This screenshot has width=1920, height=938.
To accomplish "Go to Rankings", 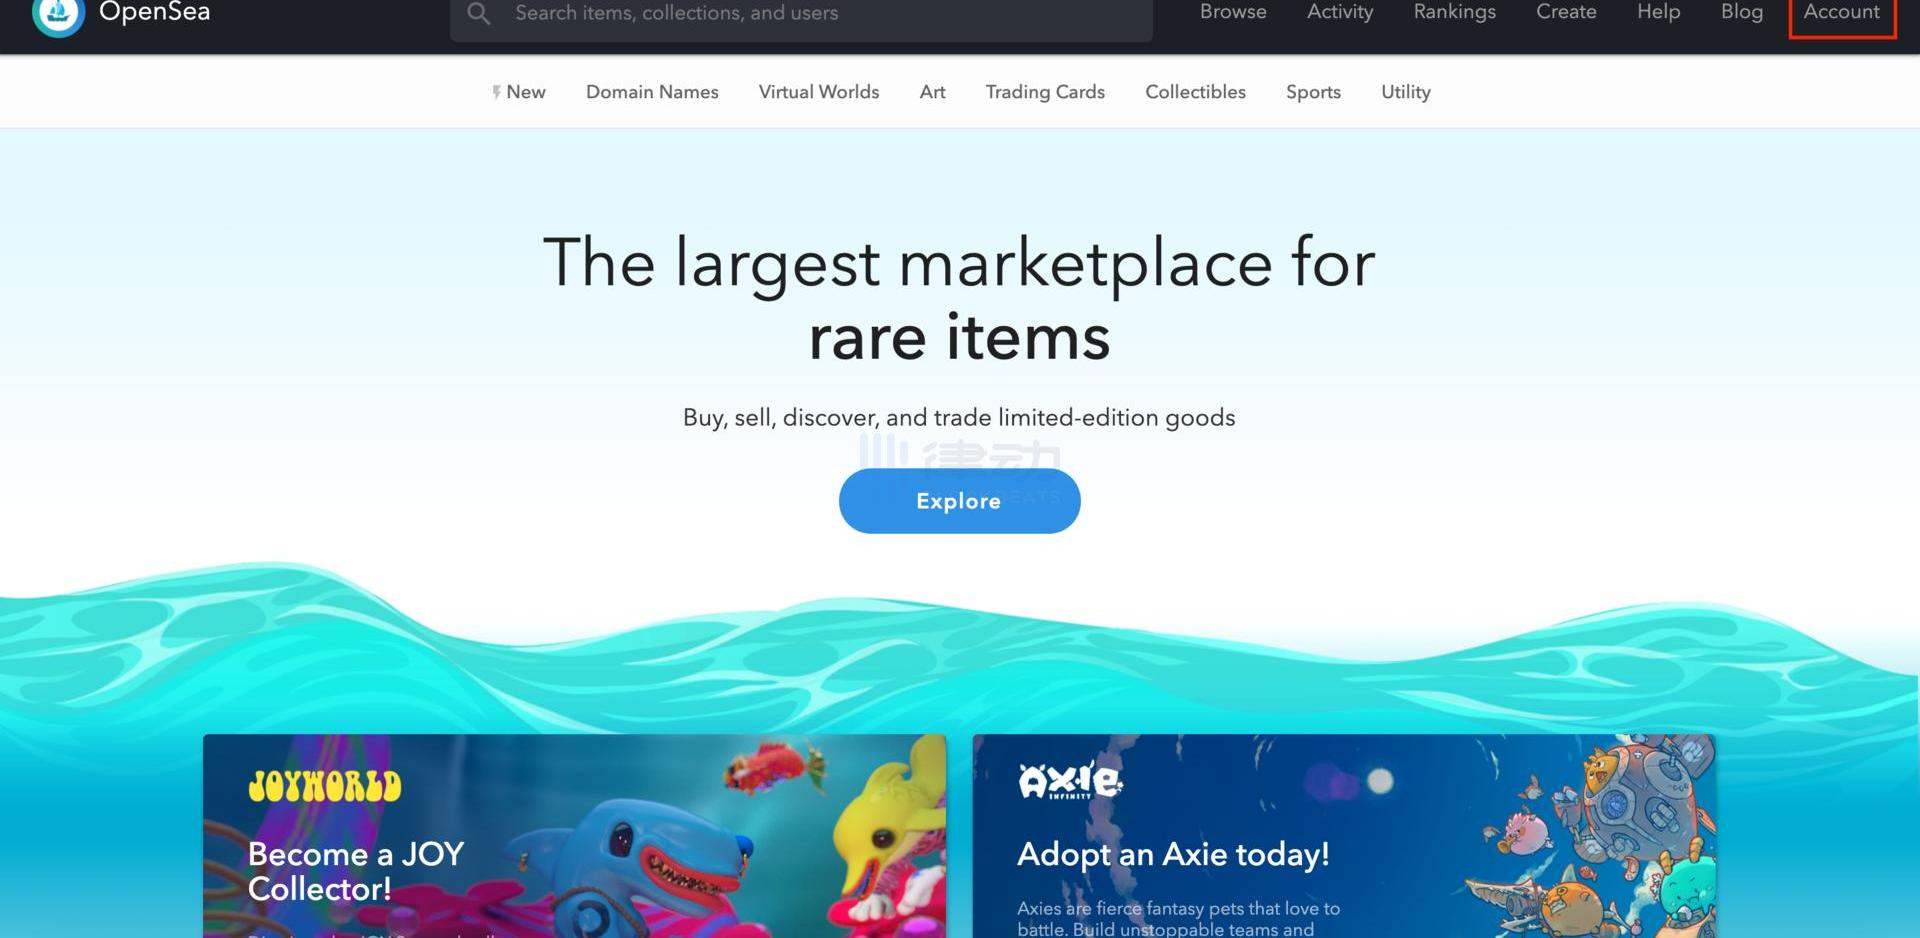I will 1454,12.
